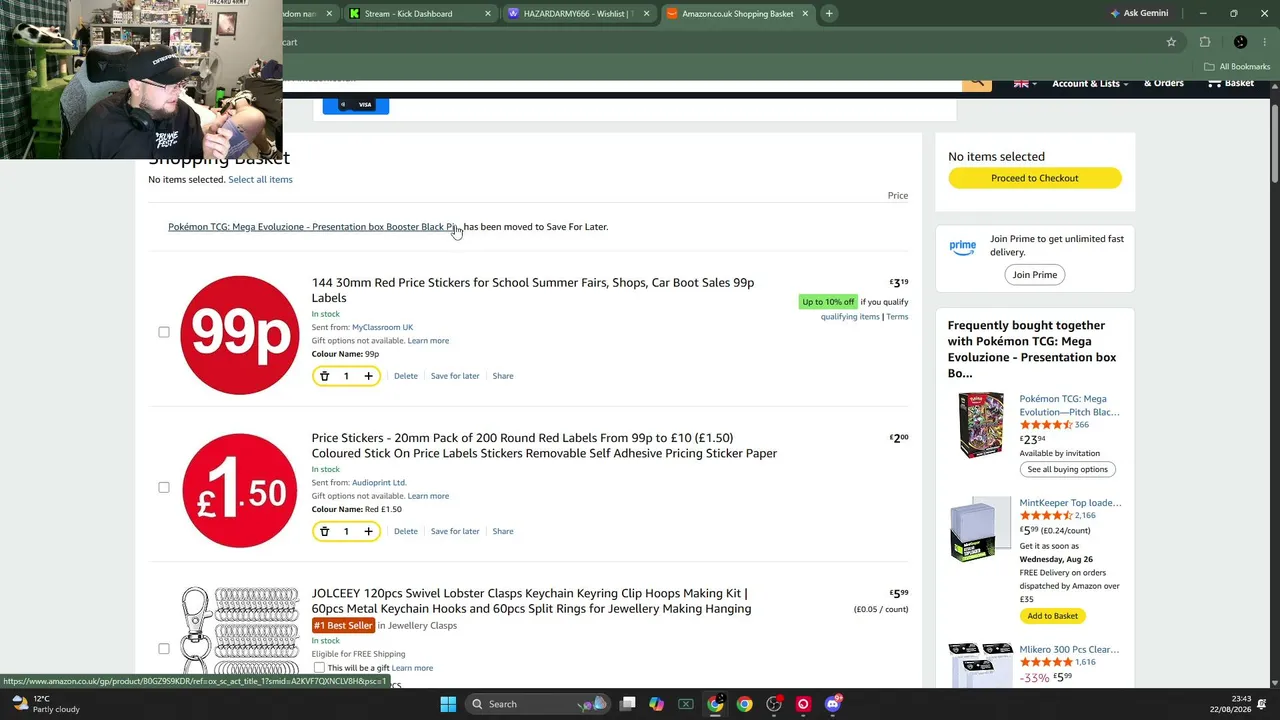Click the 99p sticker product thumbnail
The image size is (1280, 720).
tap(240, 335)
